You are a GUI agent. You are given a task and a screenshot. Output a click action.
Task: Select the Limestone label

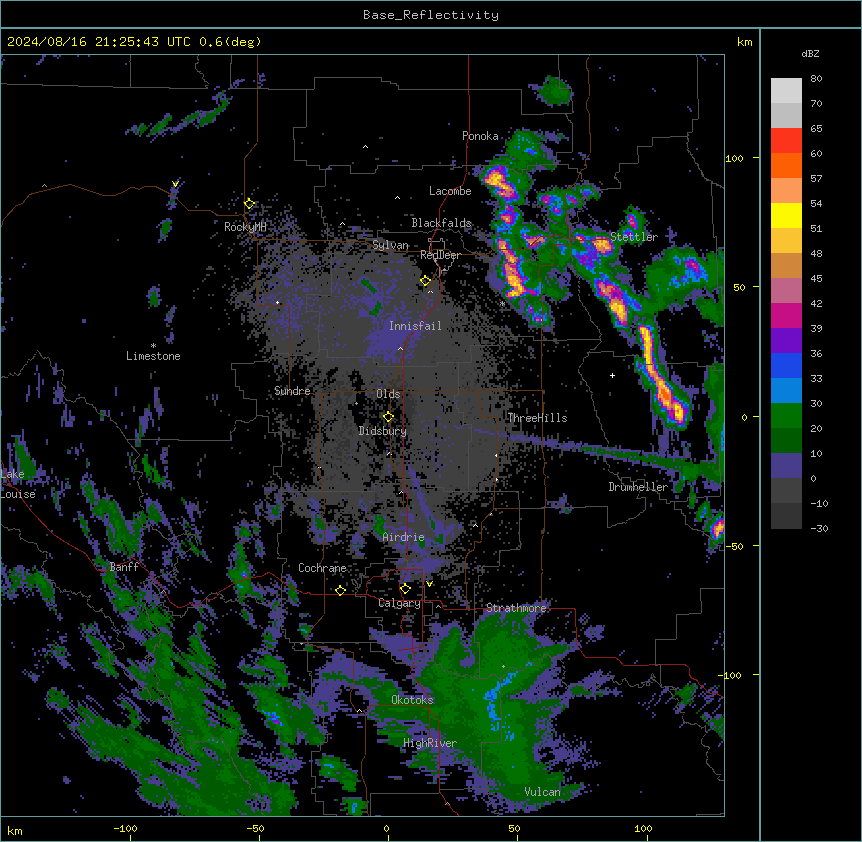(x=153, y=356)
